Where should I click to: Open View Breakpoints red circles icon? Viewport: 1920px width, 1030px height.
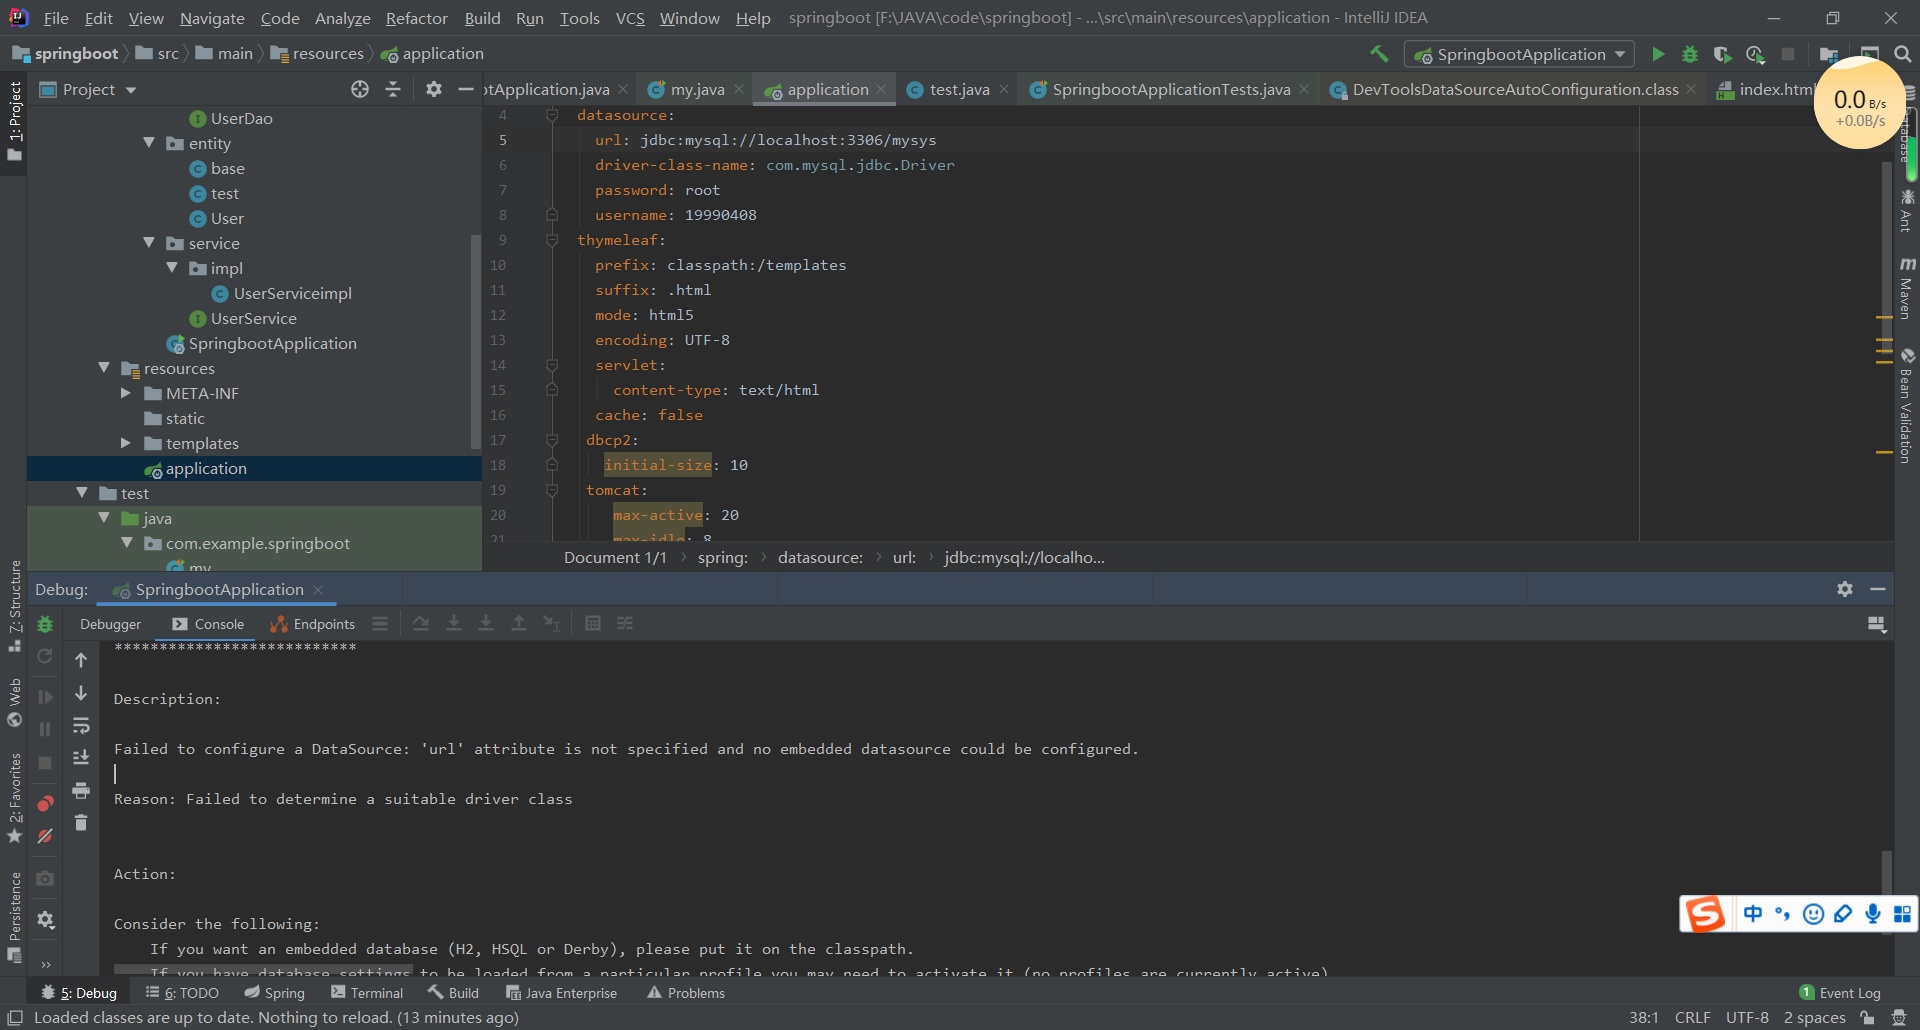pyautogui.click(x=45, y=803)
